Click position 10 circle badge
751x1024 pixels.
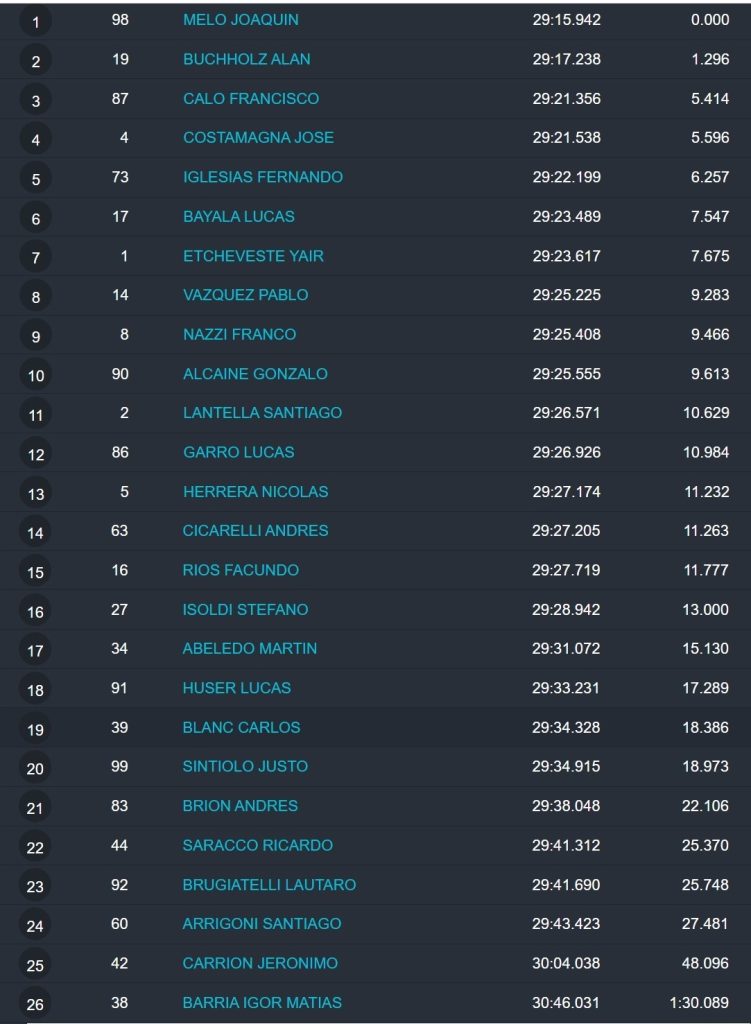tap(35, 376)
